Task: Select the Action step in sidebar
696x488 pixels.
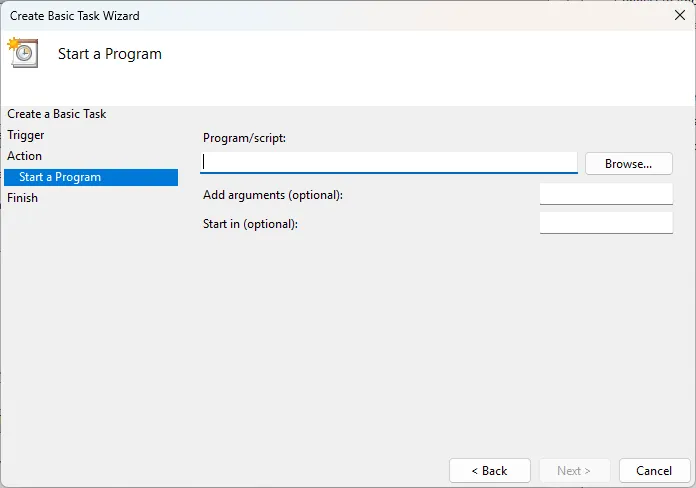Action: pyautogui.click(x=24, y=156)
